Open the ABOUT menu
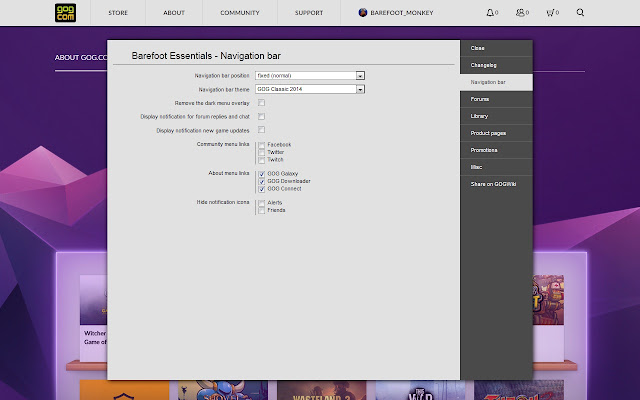640x400 pixels. [x=174, y=13]
